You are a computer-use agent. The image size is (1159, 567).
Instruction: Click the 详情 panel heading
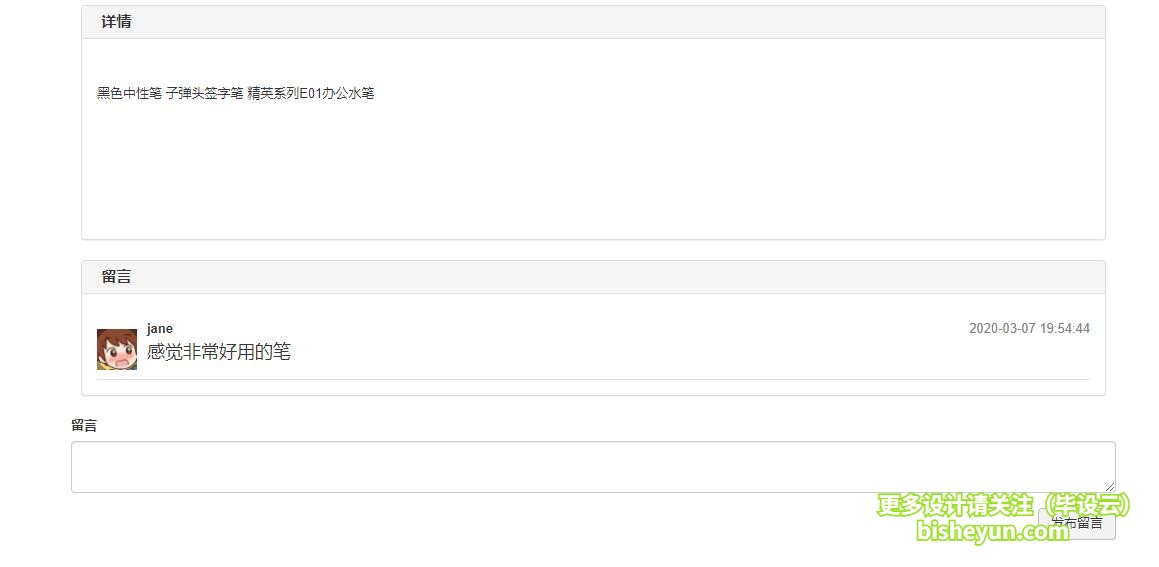coord(117,22)
